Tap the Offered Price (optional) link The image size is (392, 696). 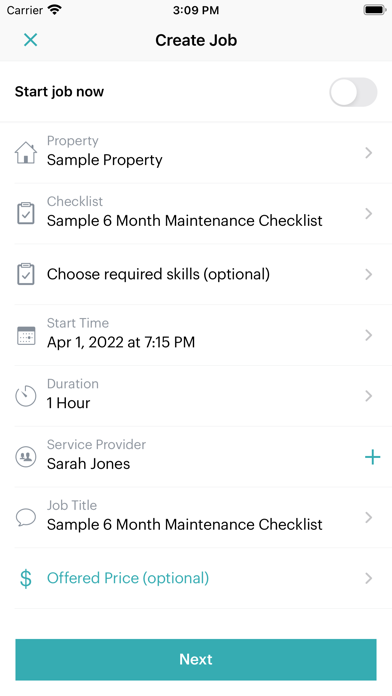click(x=128, y=578)
